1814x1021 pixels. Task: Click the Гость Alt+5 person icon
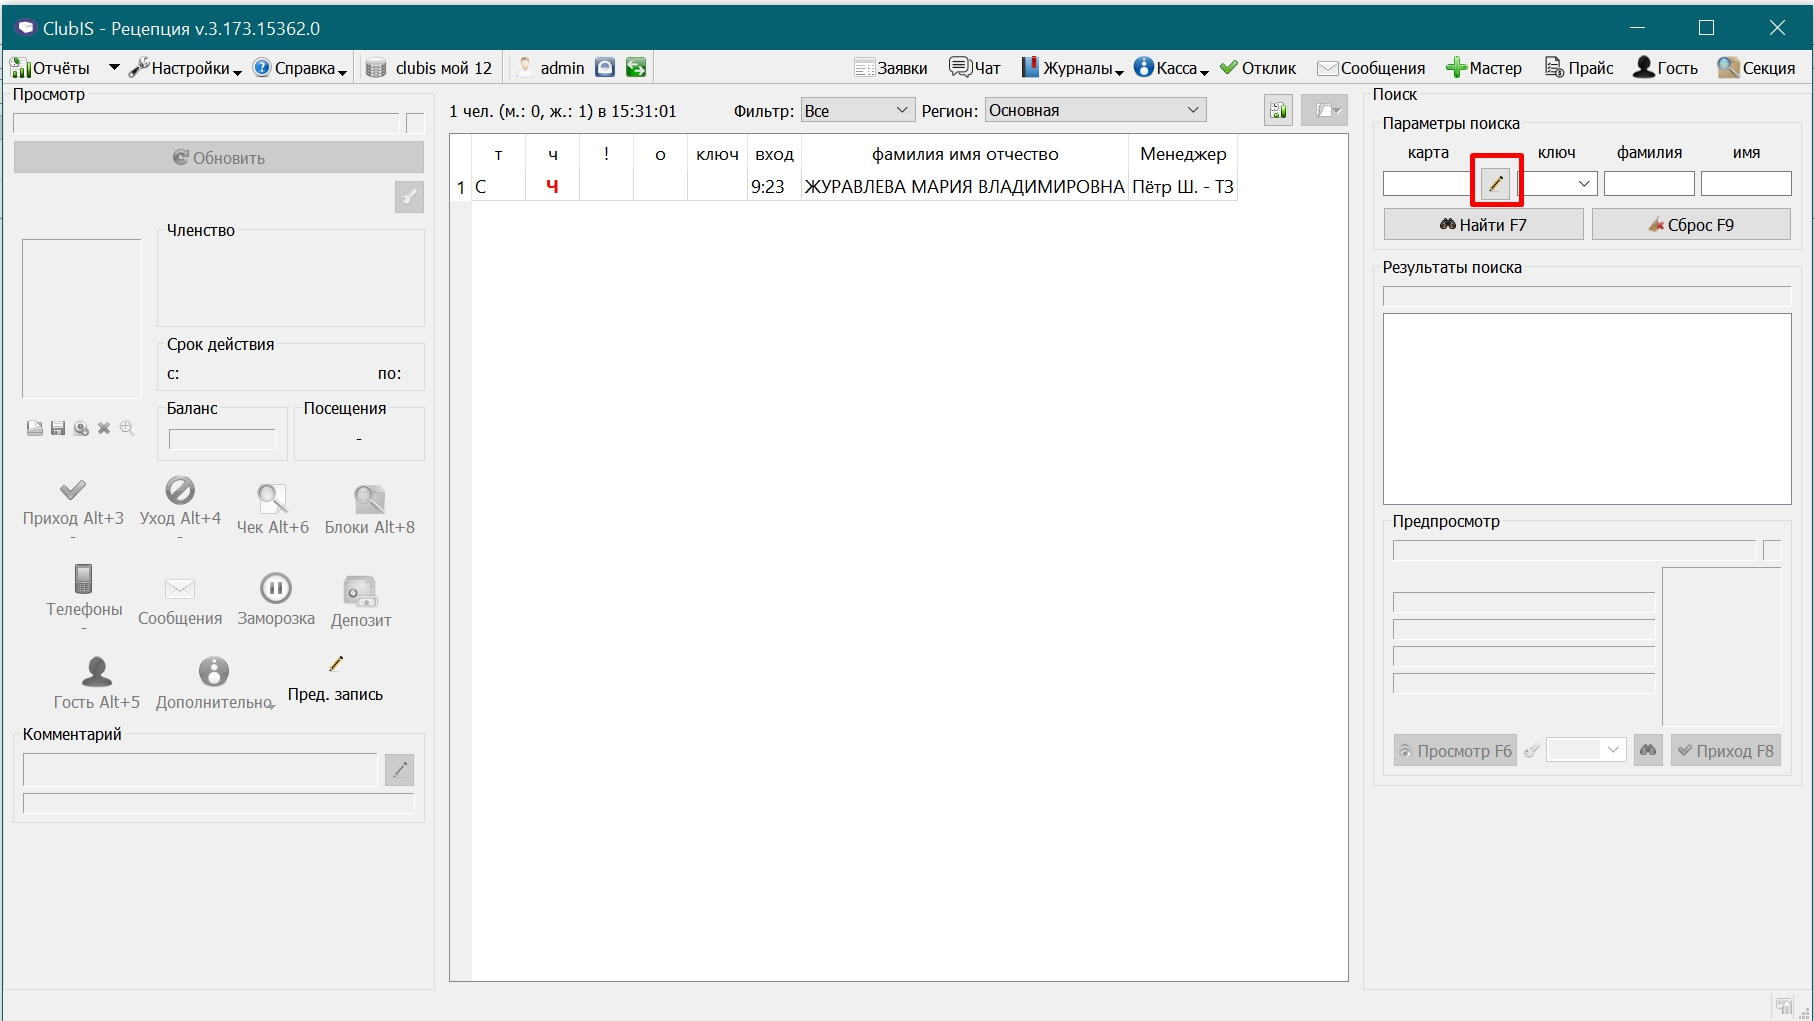97,671
